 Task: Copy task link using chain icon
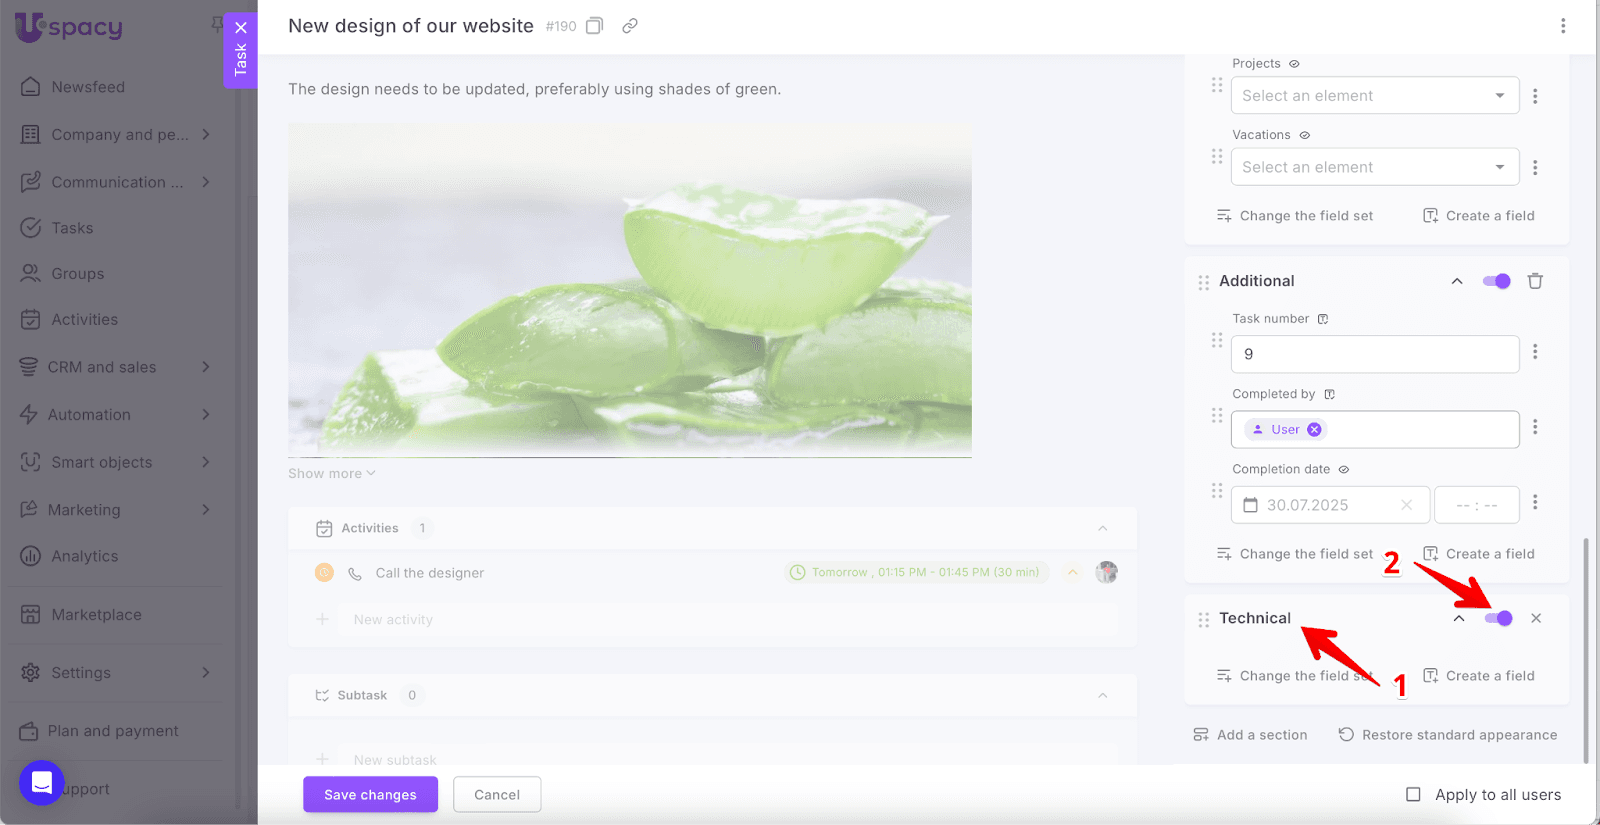coord(630,26)
